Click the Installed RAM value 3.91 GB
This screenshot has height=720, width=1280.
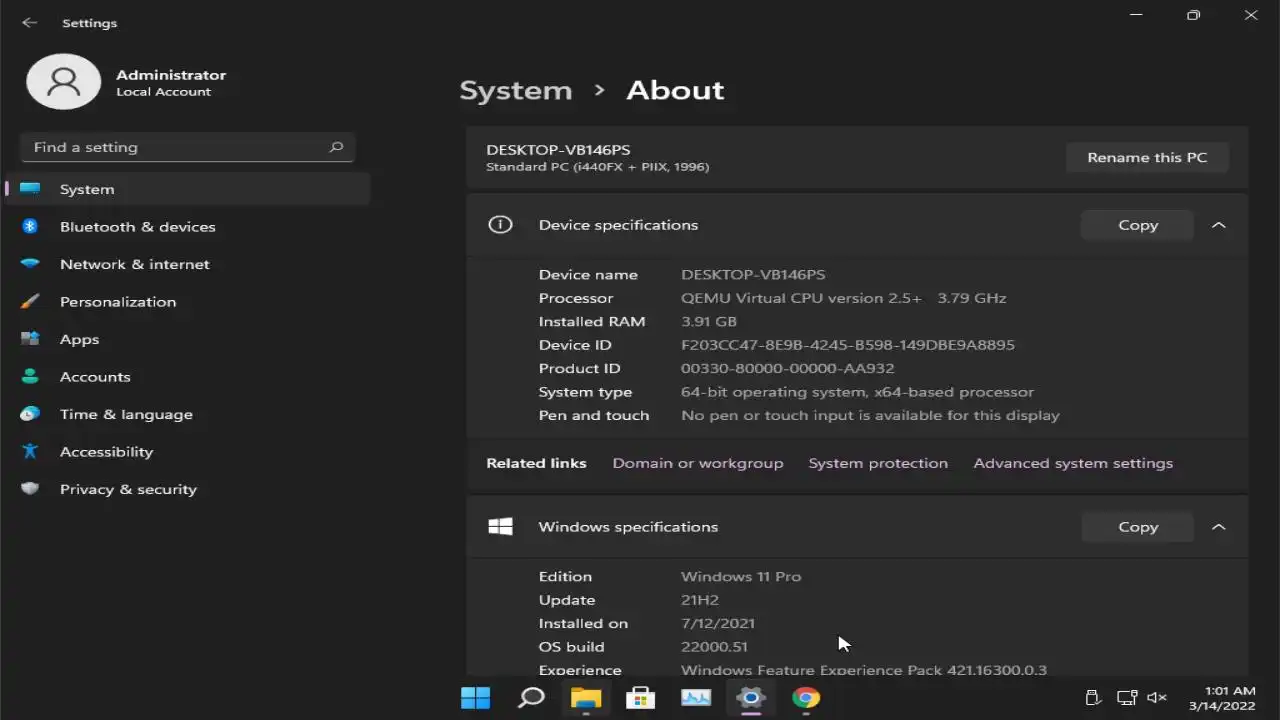coord(709,322)
